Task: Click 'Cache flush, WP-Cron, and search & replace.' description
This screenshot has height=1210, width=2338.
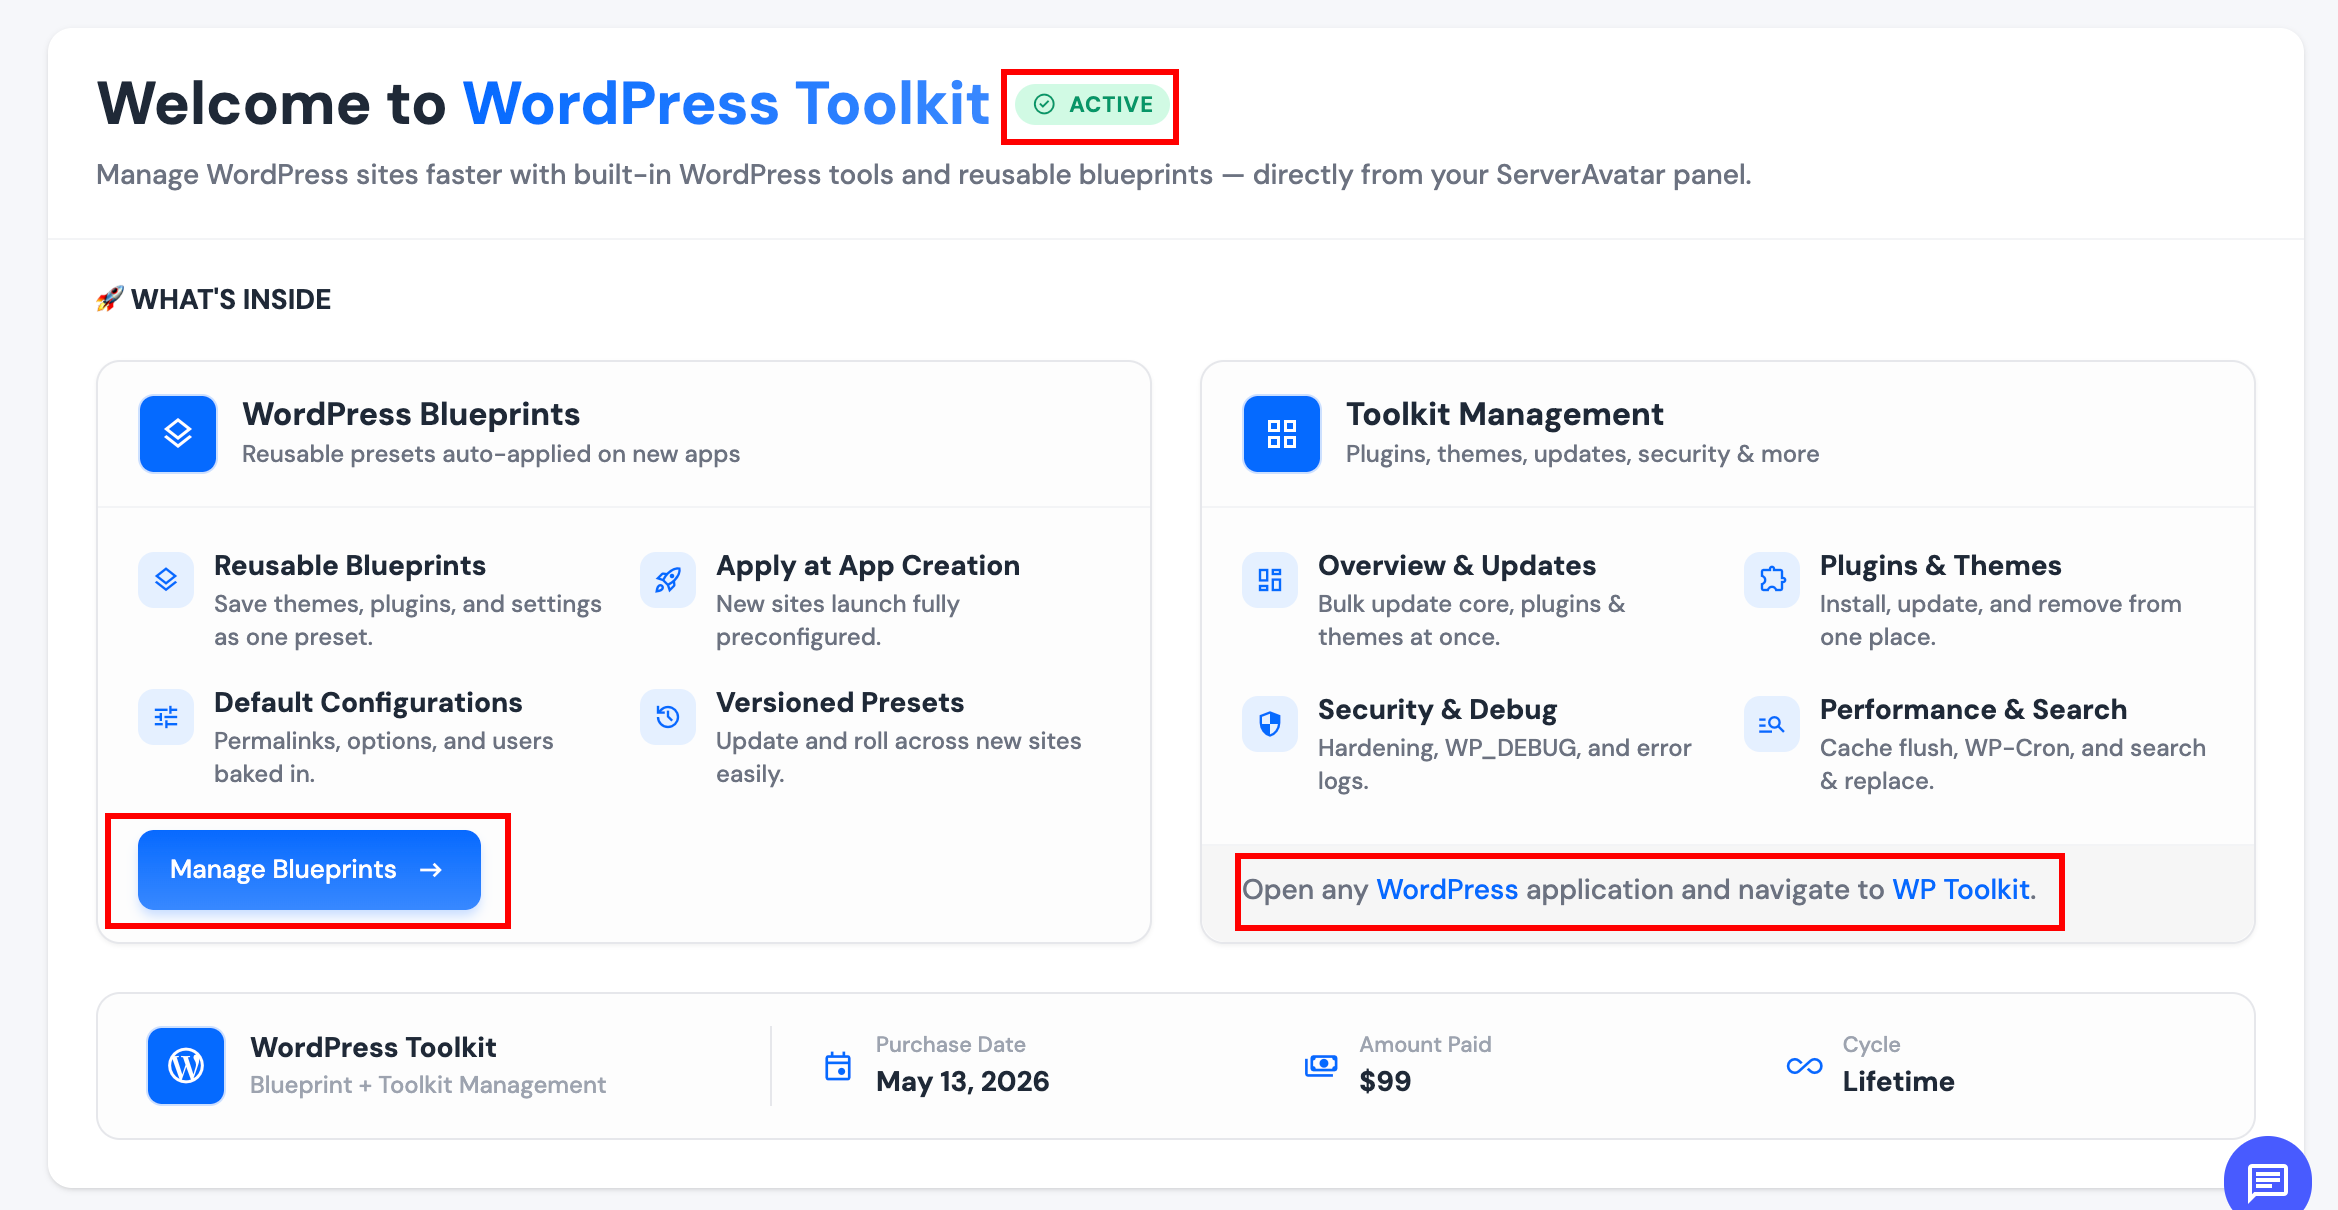Action: pos(2012,764)
